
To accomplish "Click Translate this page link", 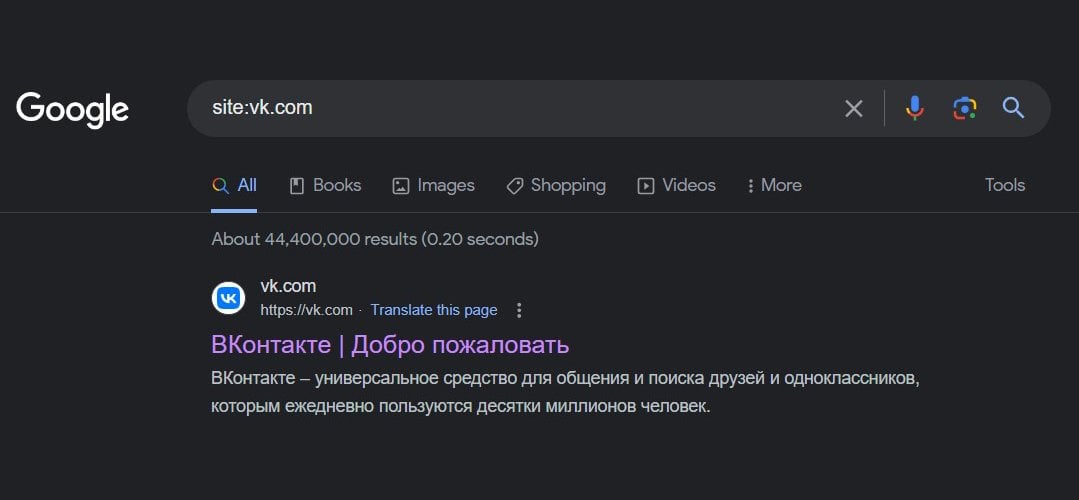I will point(434,310).
